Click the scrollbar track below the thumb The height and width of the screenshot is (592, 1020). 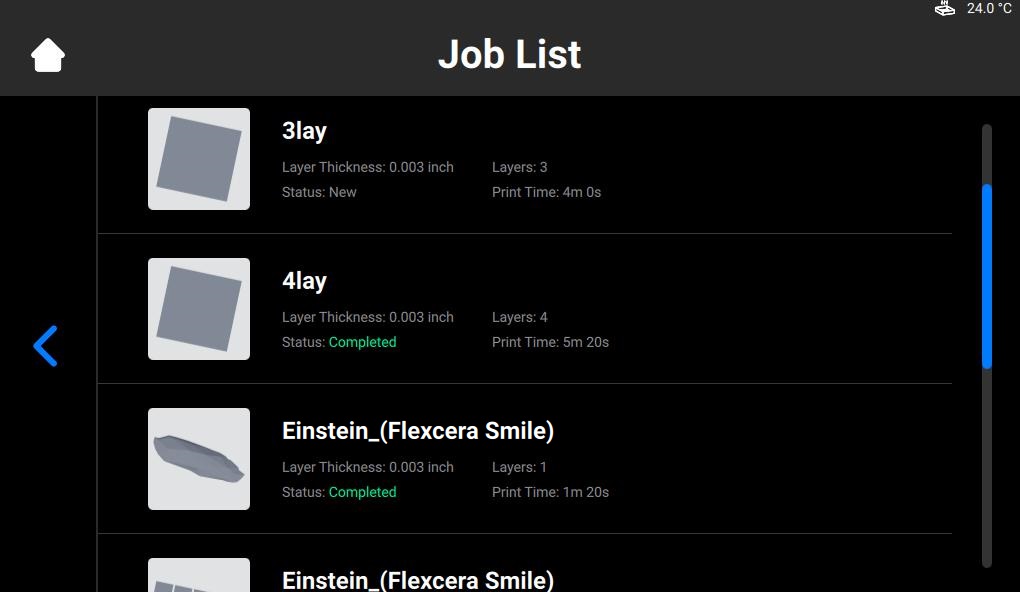coord(987,468)
